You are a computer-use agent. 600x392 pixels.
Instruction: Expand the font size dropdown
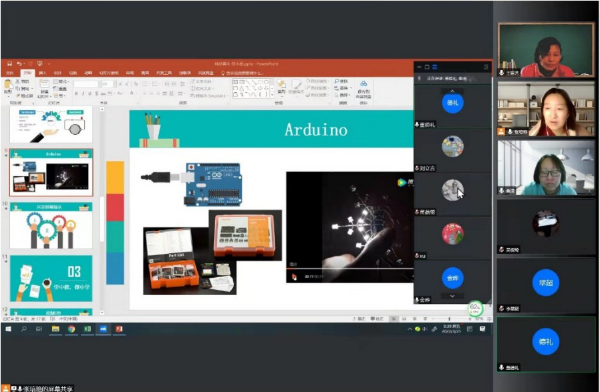[x=112, y=84]
